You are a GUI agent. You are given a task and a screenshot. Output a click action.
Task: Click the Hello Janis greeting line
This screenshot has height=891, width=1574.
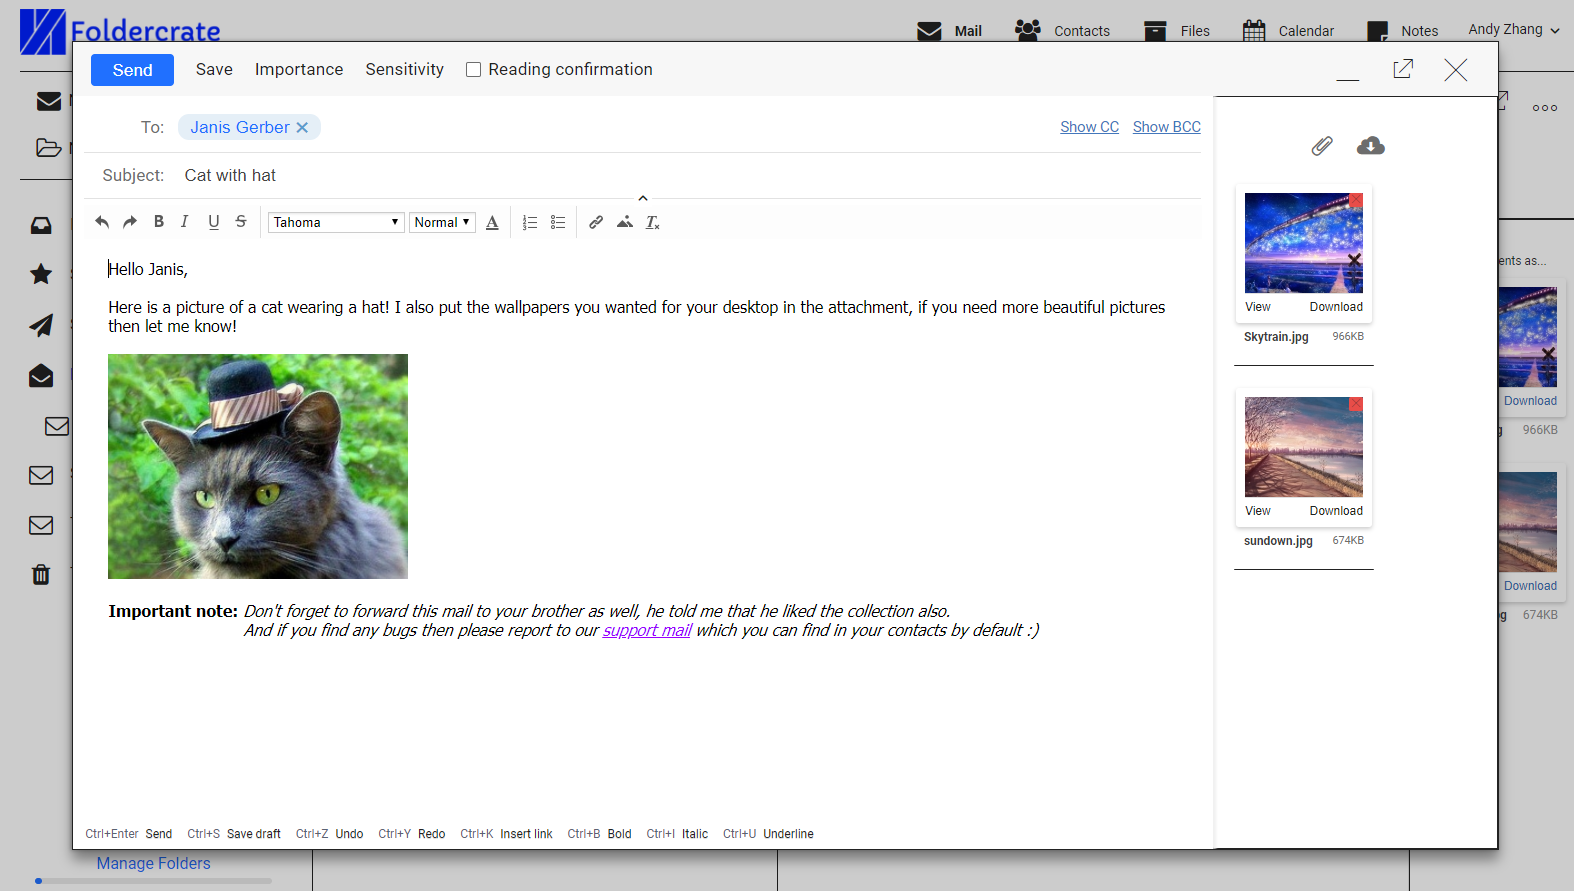click(x=148, y=269)
